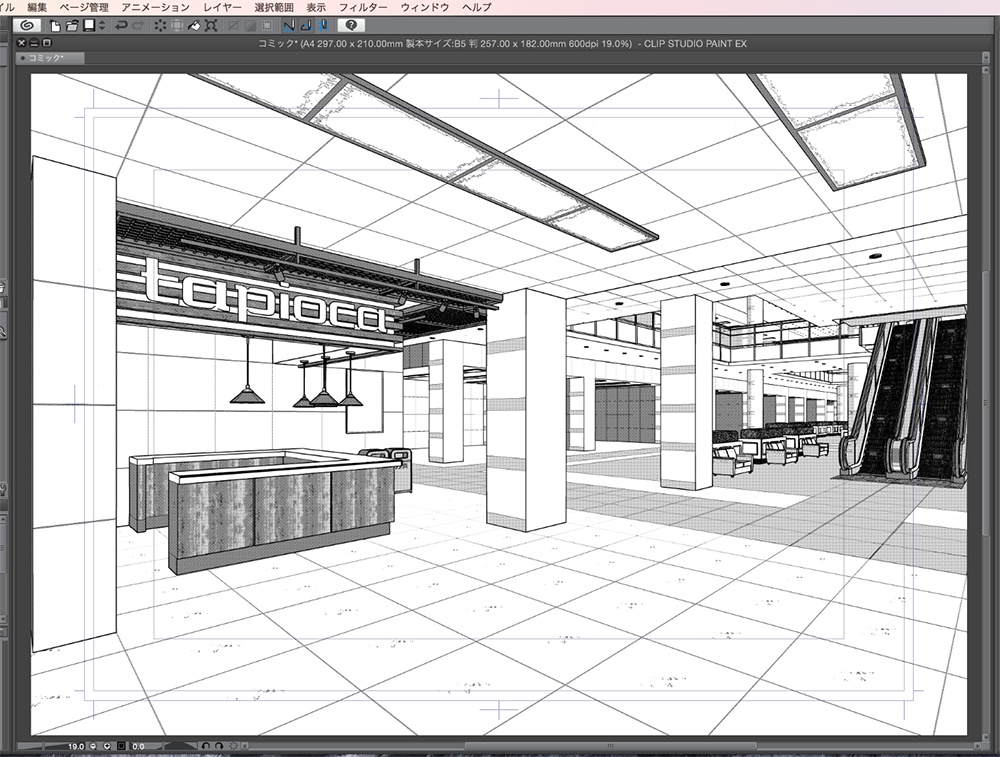The width and height of the screenshot is (1000, 757).
Task: Activate scale and rotate transform icon
Action: [x=211, y=26]
